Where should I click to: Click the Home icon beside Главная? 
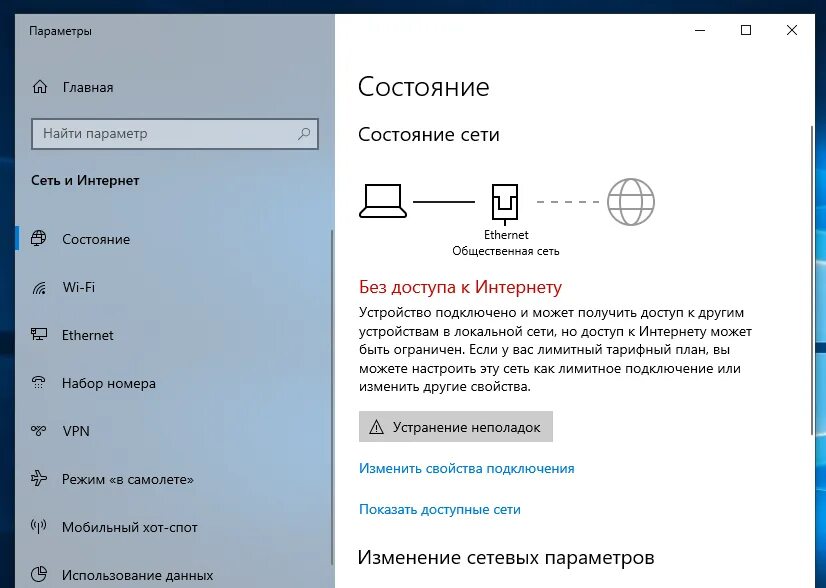point(40,87)
